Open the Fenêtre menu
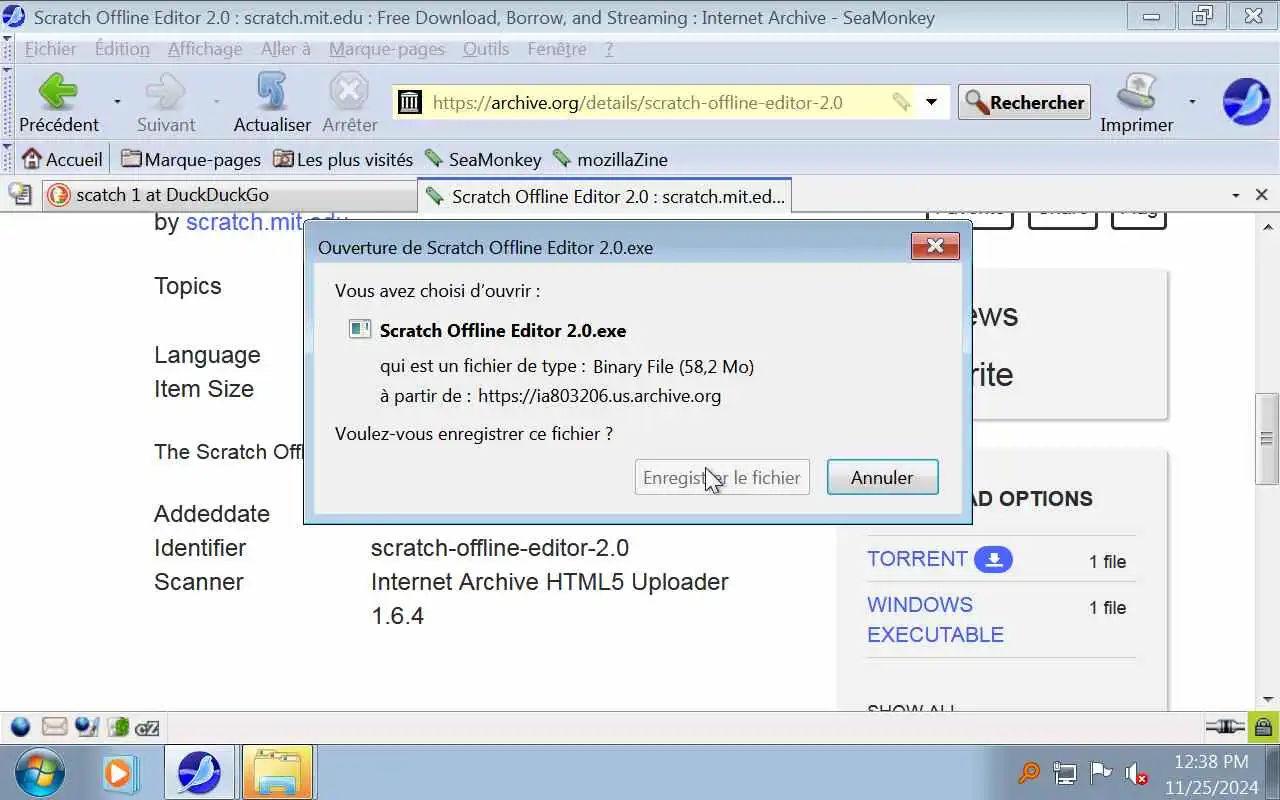 557,49
